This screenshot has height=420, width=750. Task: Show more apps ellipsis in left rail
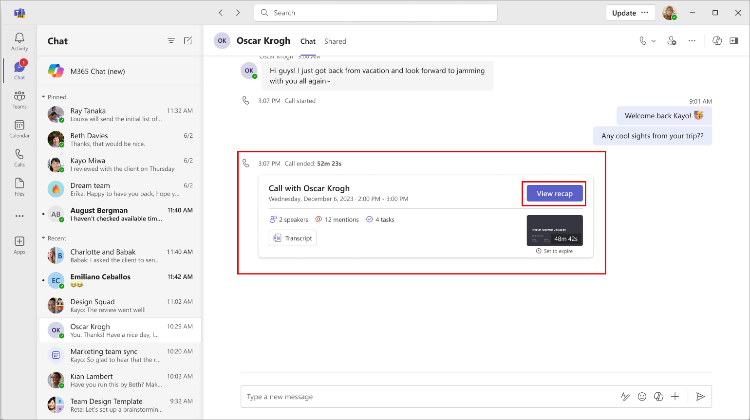click(x=19, y=216)
